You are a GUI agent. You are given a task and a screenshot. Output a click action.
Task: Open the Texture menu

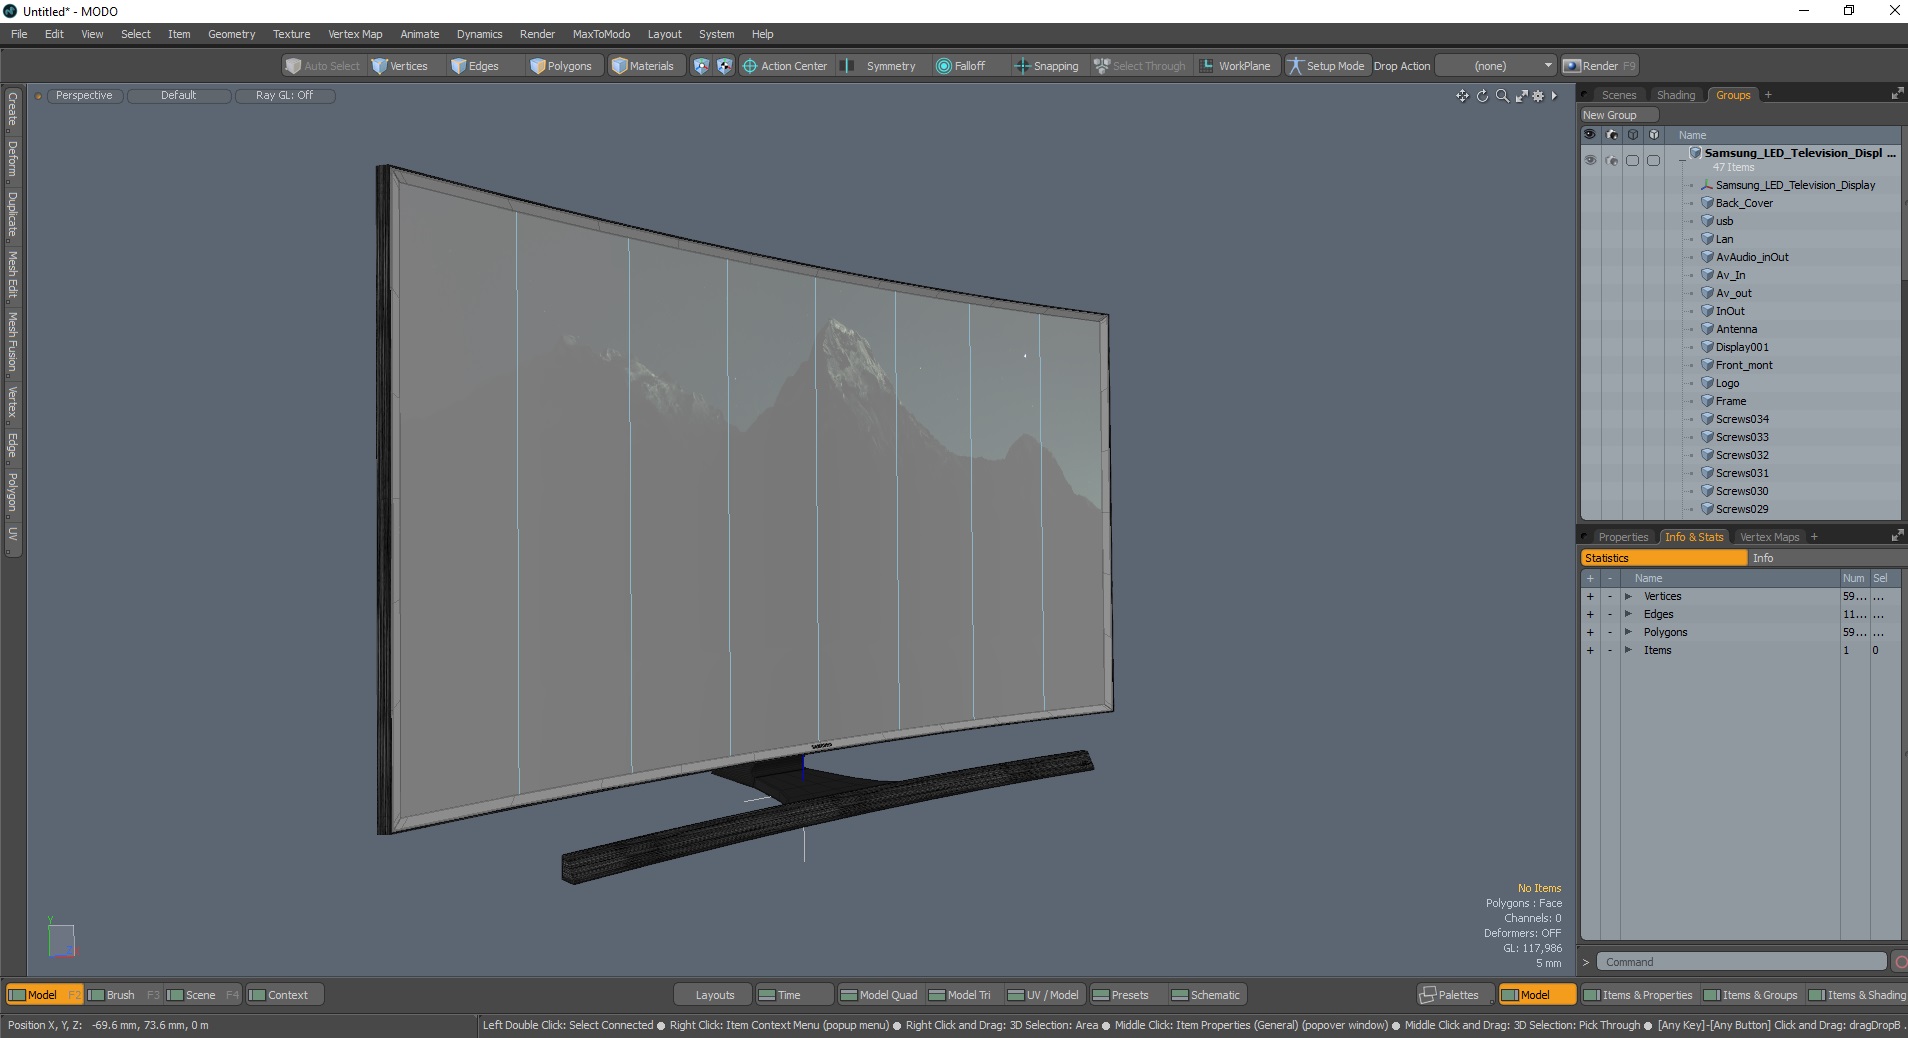(x=291, y=34)
